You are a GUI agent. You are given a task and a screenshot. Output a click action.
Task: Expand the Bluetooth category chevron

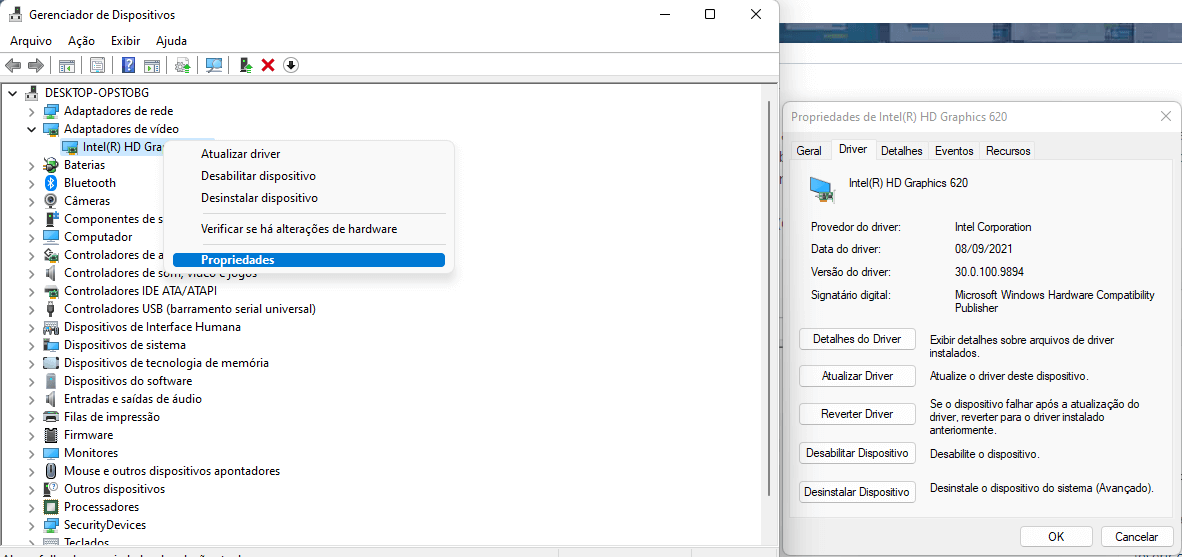click(32, 183)
